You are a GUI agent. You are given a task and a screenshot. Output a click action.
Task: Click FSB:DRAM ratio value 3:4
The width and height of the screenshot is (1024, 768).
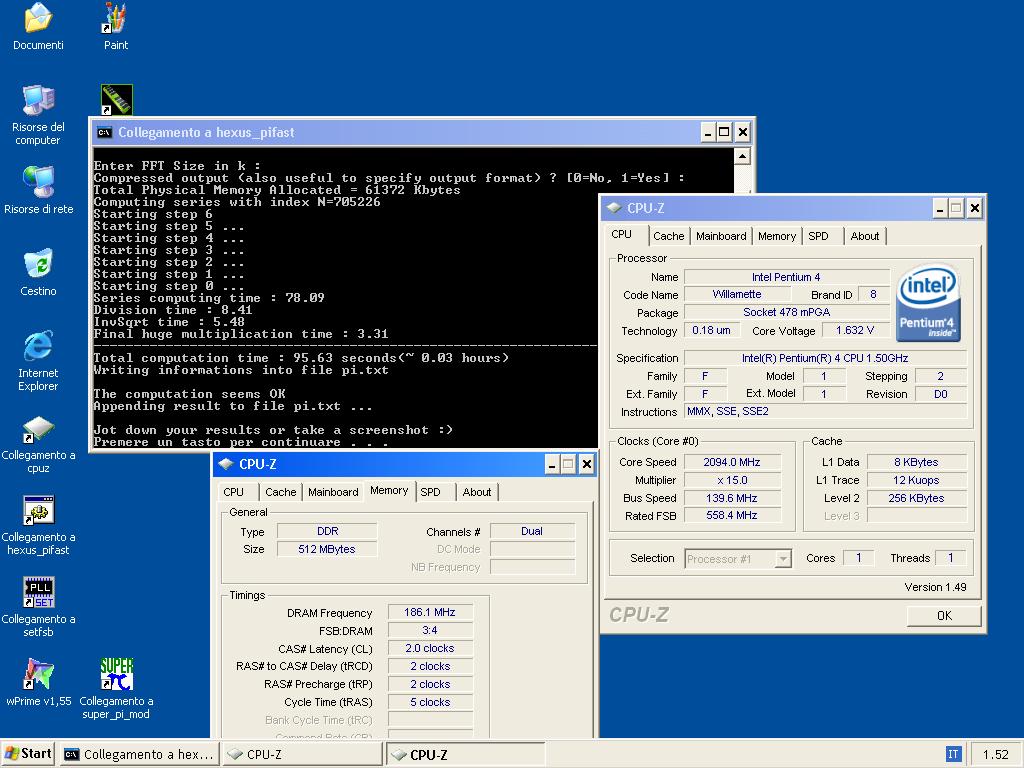(430, 630)
